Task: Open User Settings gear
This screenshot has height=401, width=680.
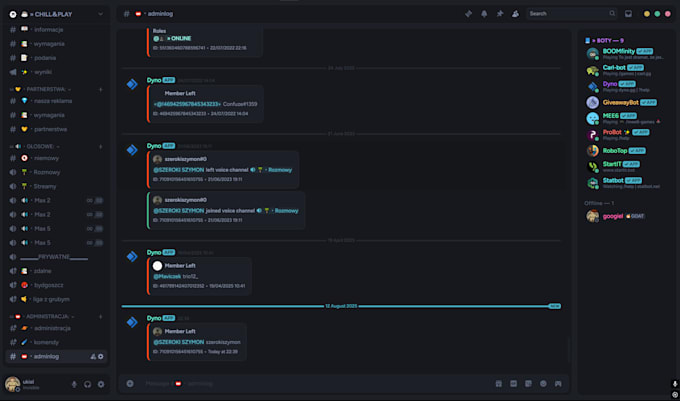Action: [101, 384]
